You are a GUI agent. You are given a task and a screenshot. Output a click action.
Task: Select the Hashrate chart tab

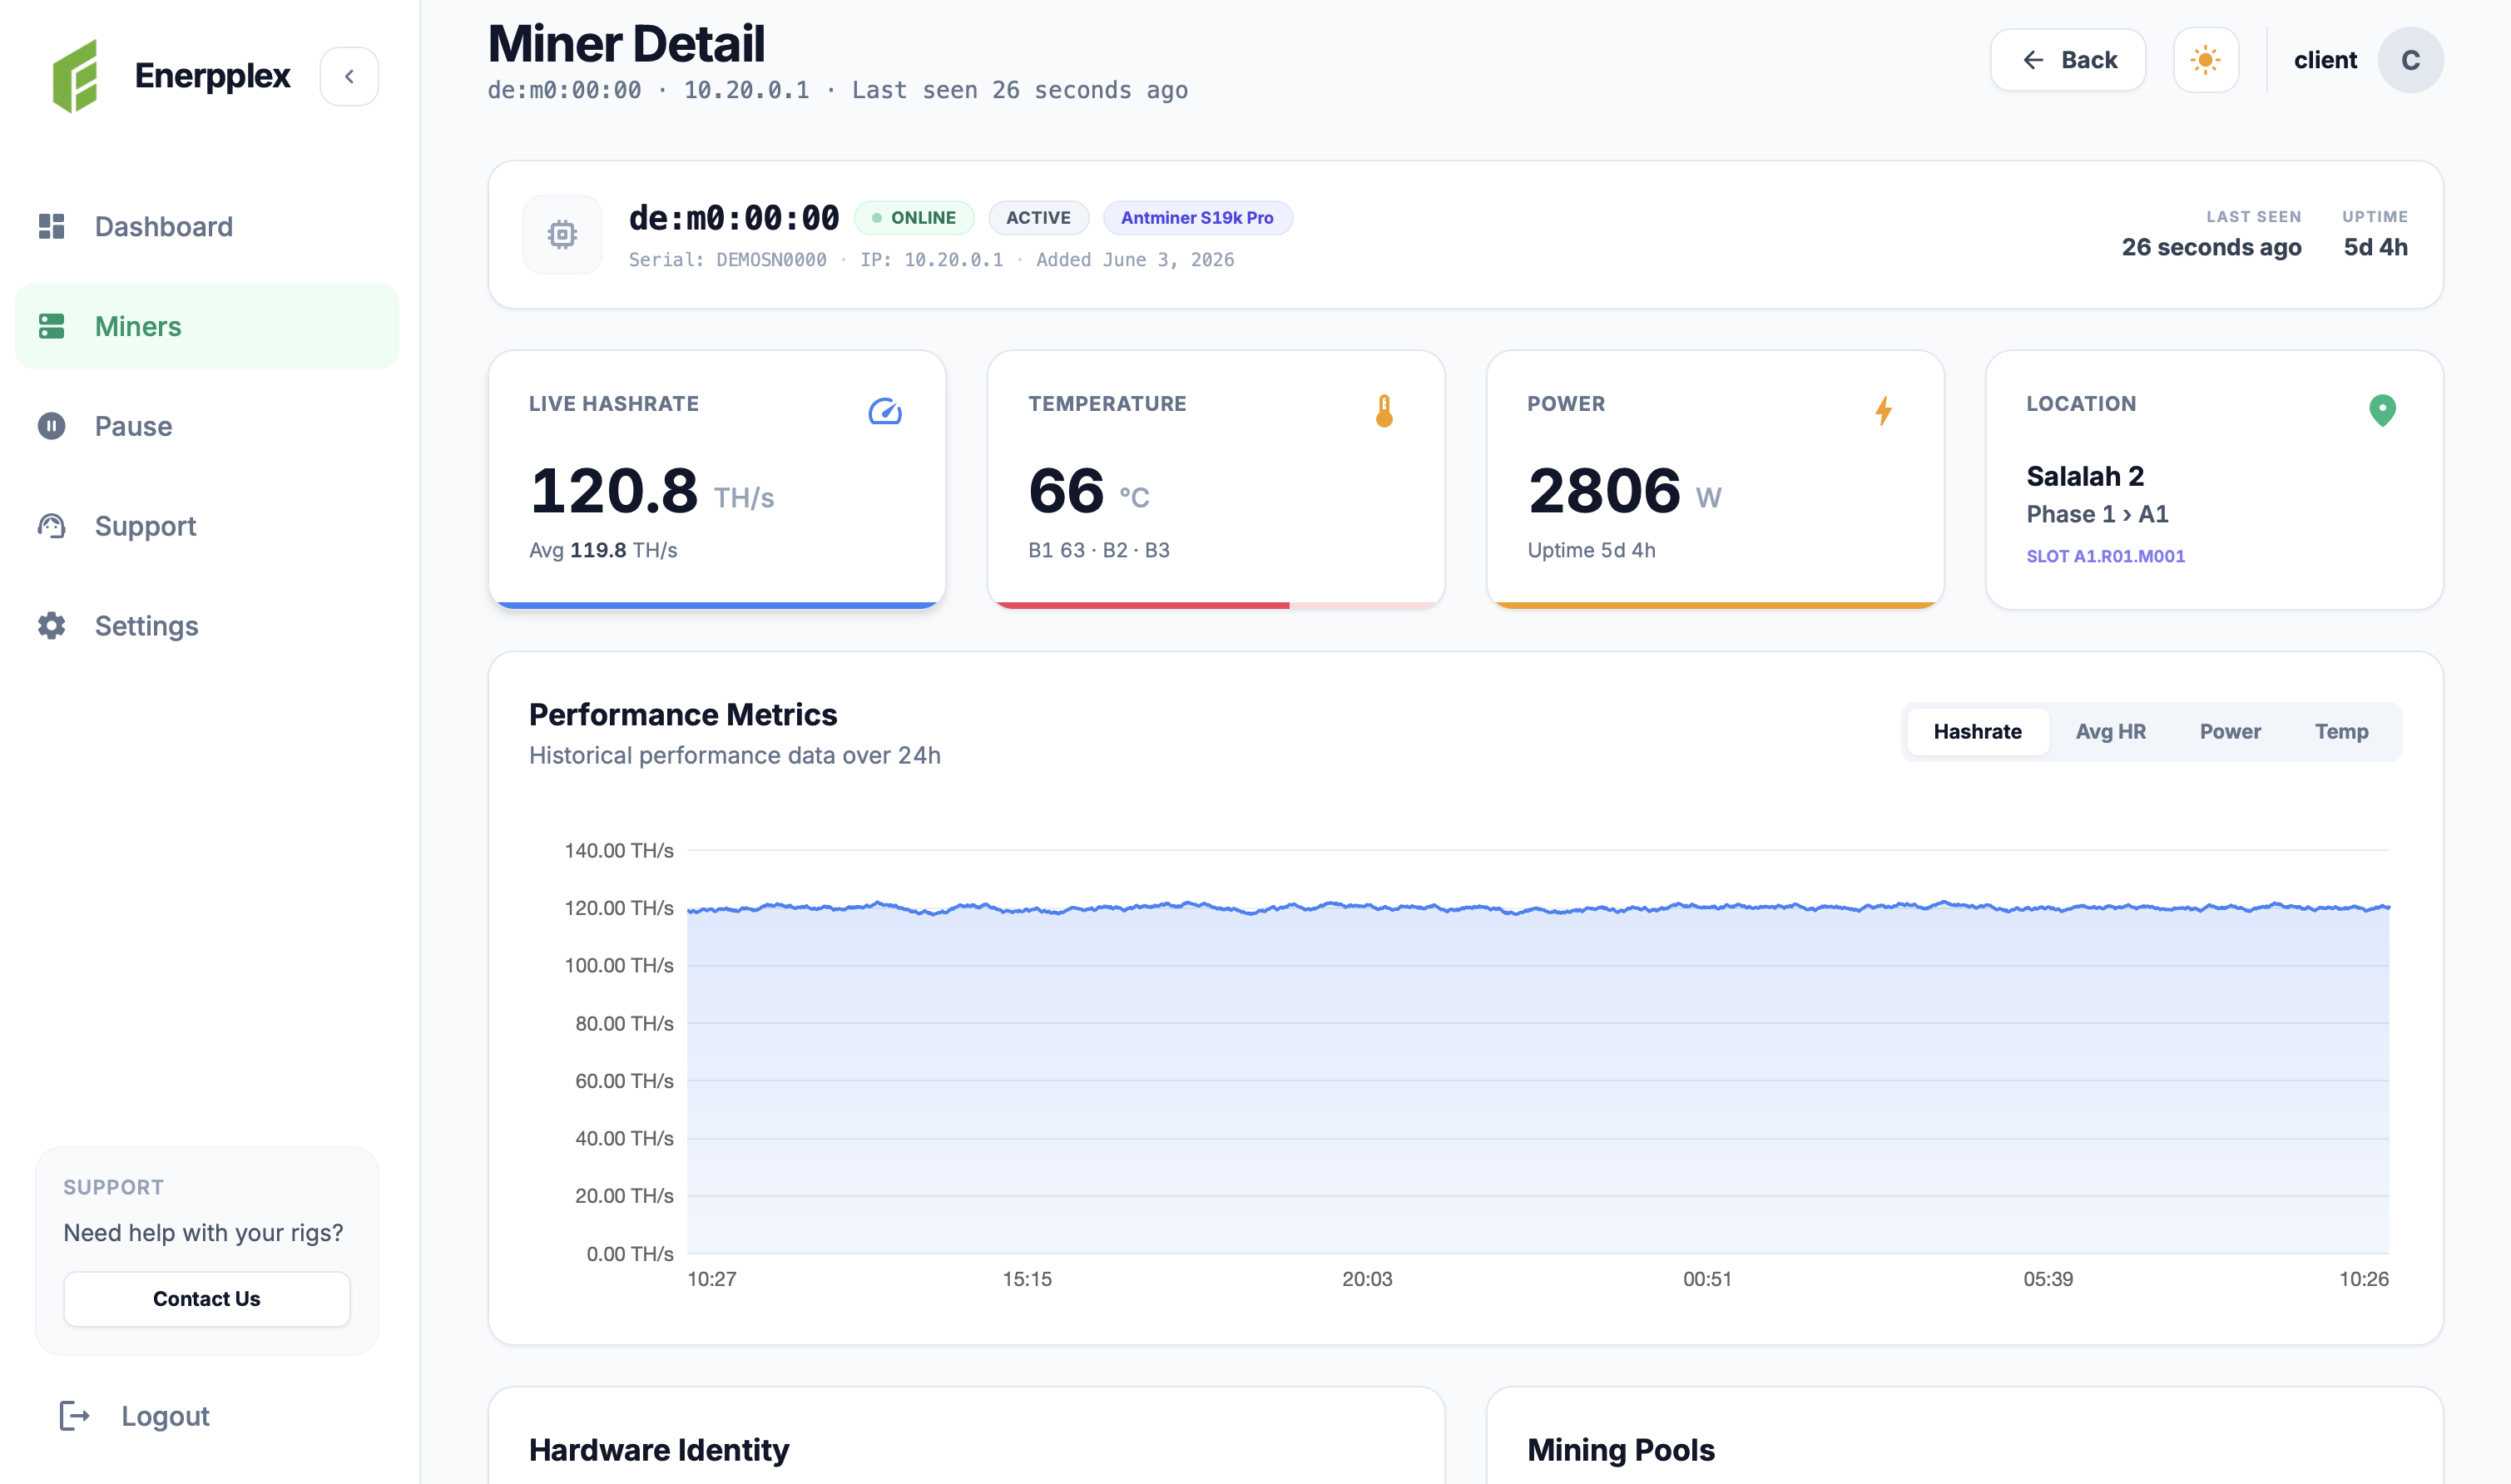pos(1977,731)
